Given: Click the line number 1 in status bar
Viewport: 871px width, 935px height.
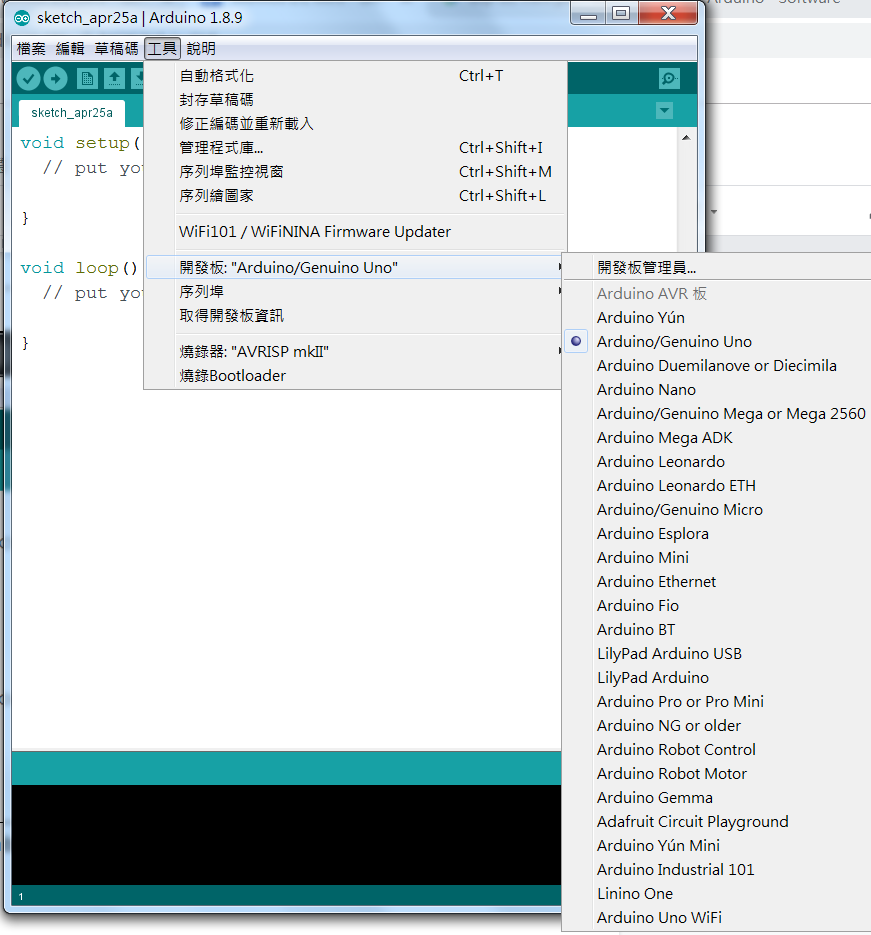Looking at the screenshot, I should (x=21, y=896).
